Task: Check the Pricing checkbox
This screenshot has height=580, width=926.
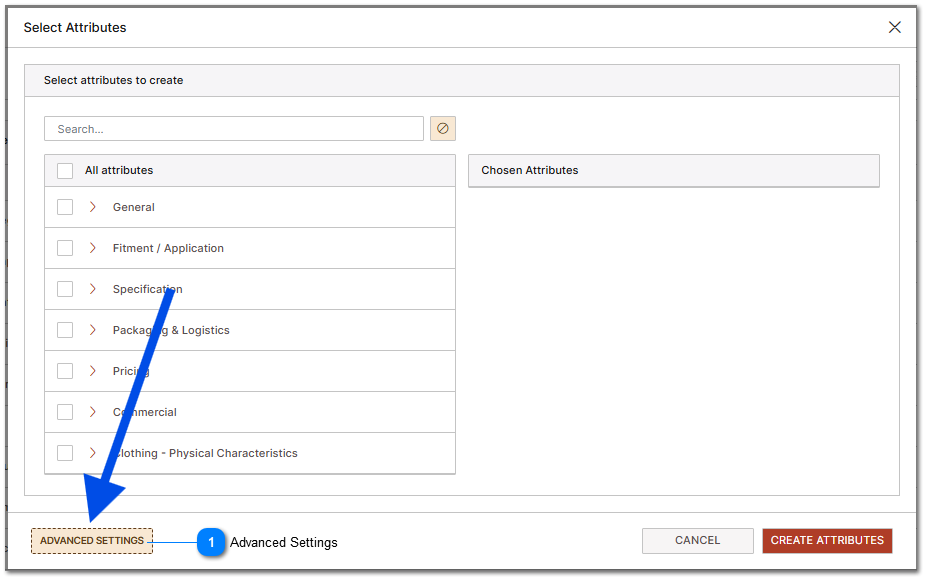Action: click(x=65, y=371)
